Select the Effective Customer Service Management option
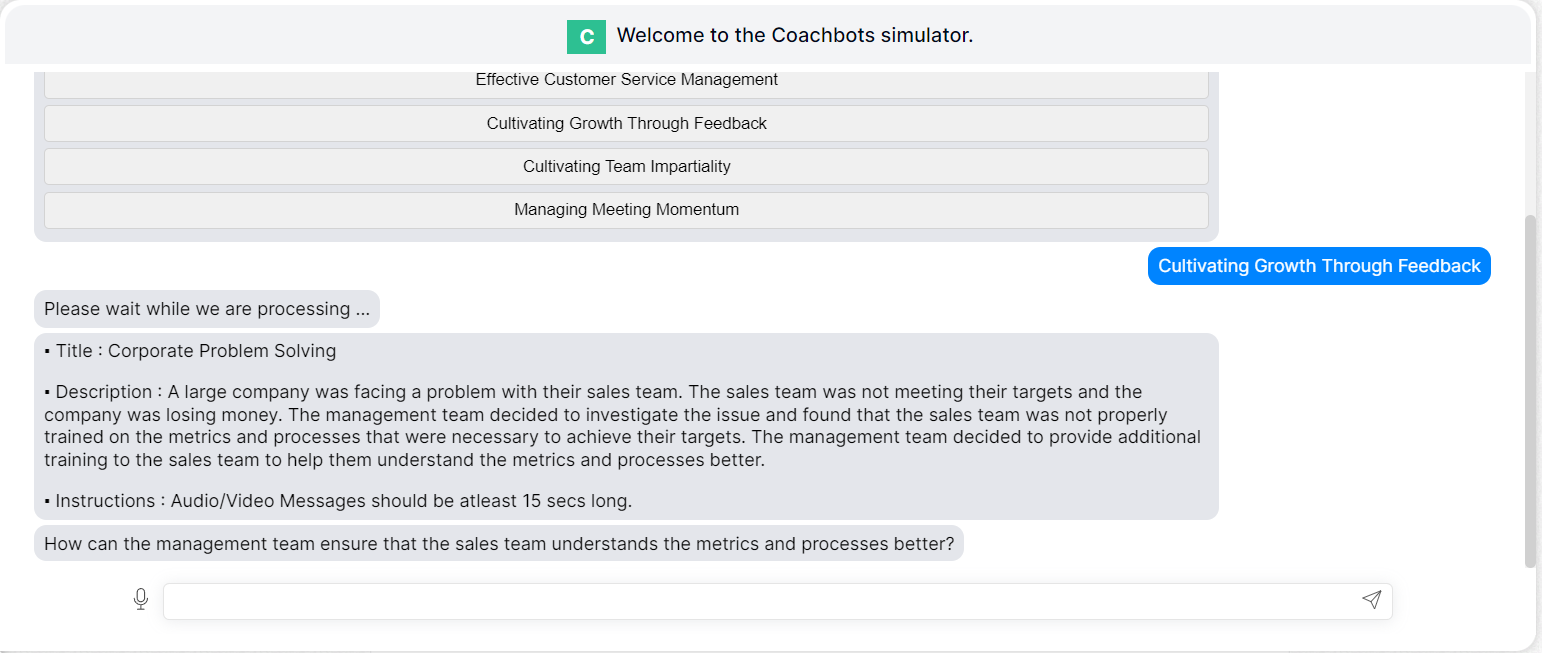The width and height of the screenshot is (1542, 653). tap(626, 81)
